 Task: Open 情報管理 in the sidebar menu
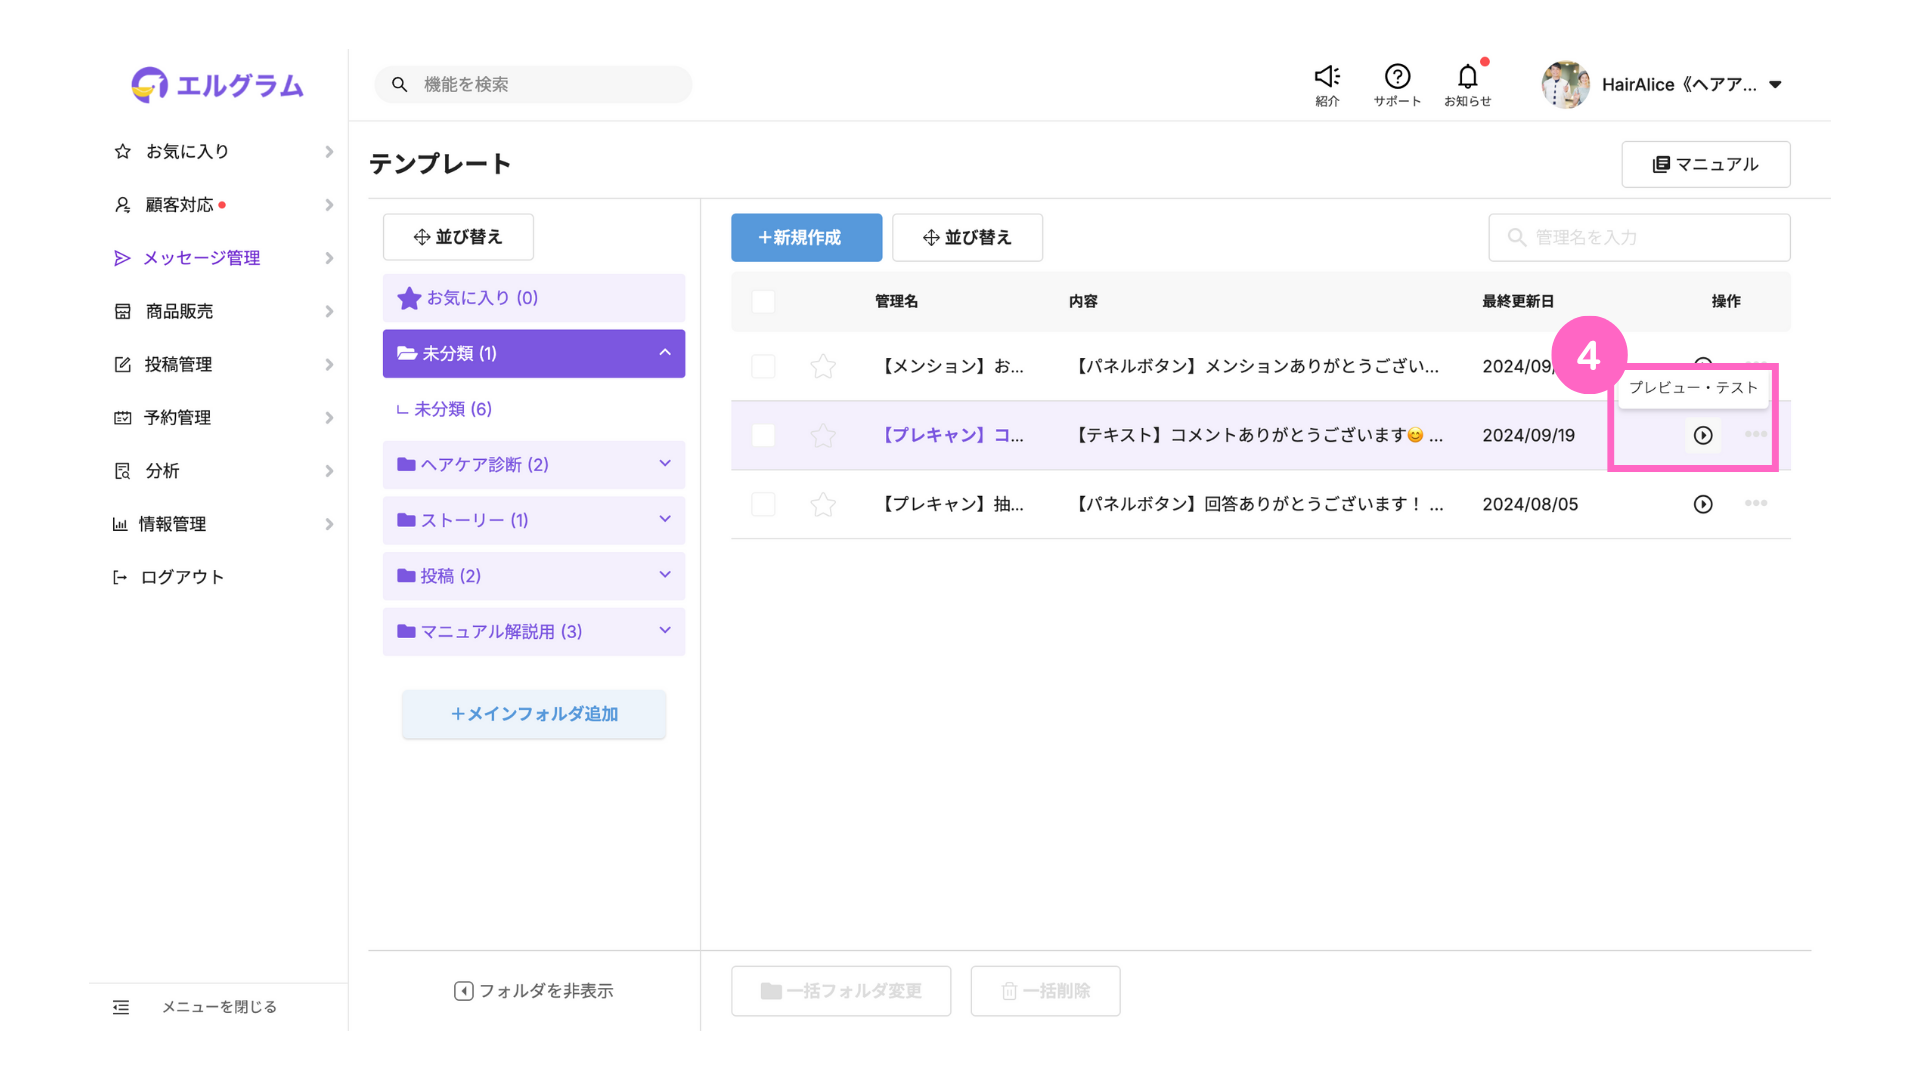[172, 524]
